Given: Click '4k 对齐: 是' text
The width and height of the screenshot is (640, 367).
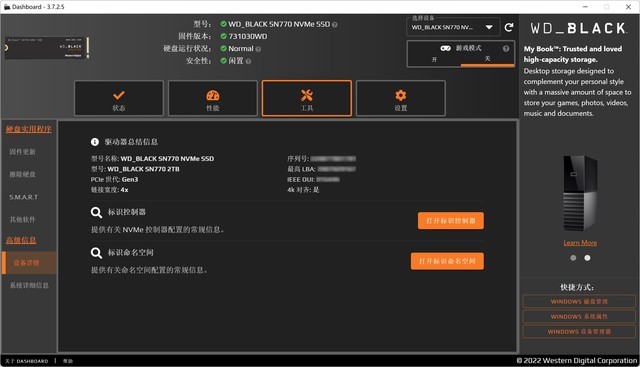Looking at the screenshot, I should point(303,190).
